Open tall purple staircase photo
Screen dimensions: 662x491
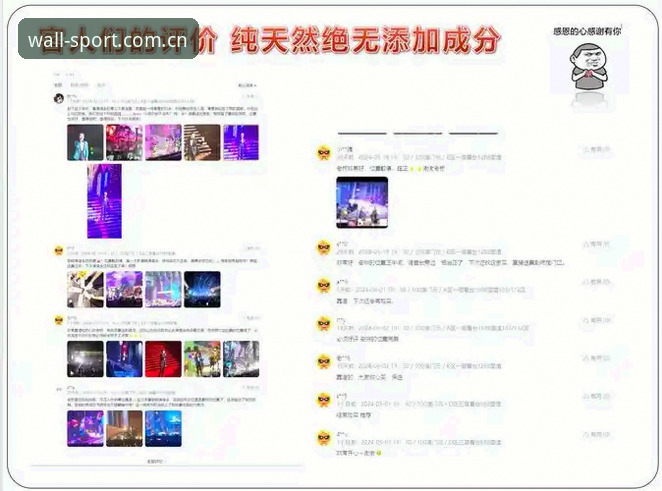[104, 201]
